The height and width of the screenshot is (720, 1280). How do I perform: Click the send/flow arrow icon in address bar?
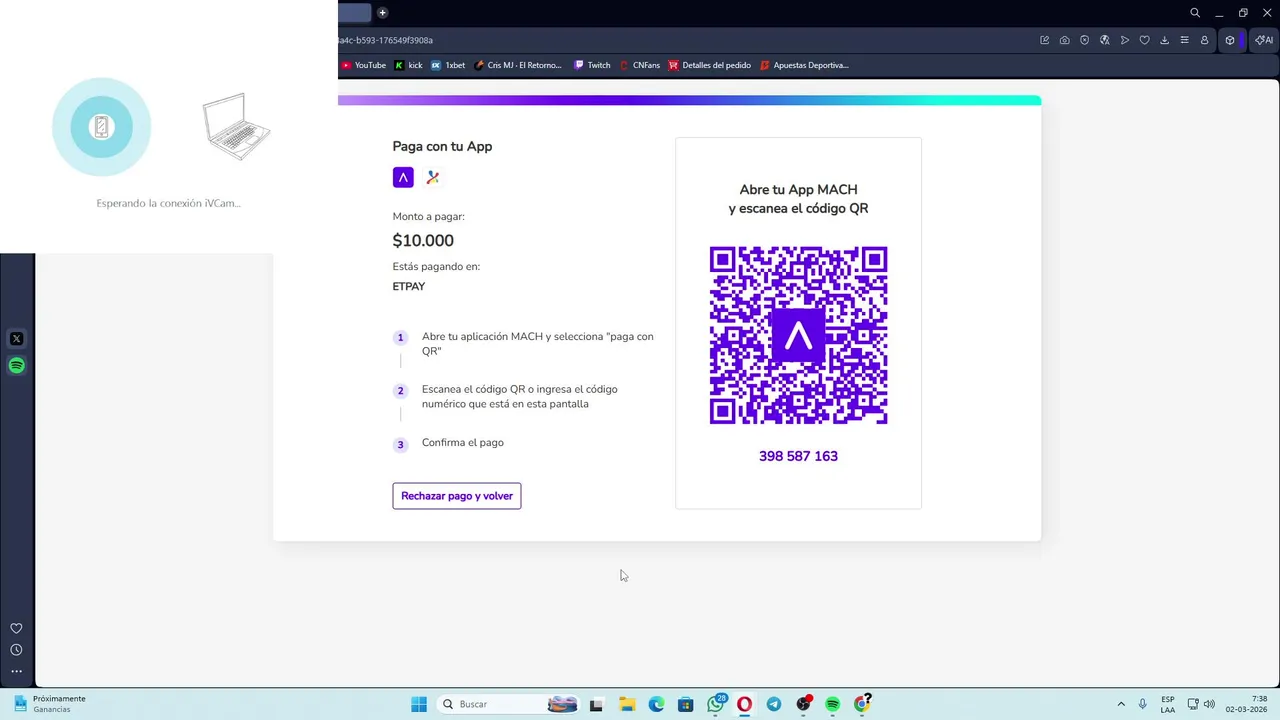(1125, 40)
